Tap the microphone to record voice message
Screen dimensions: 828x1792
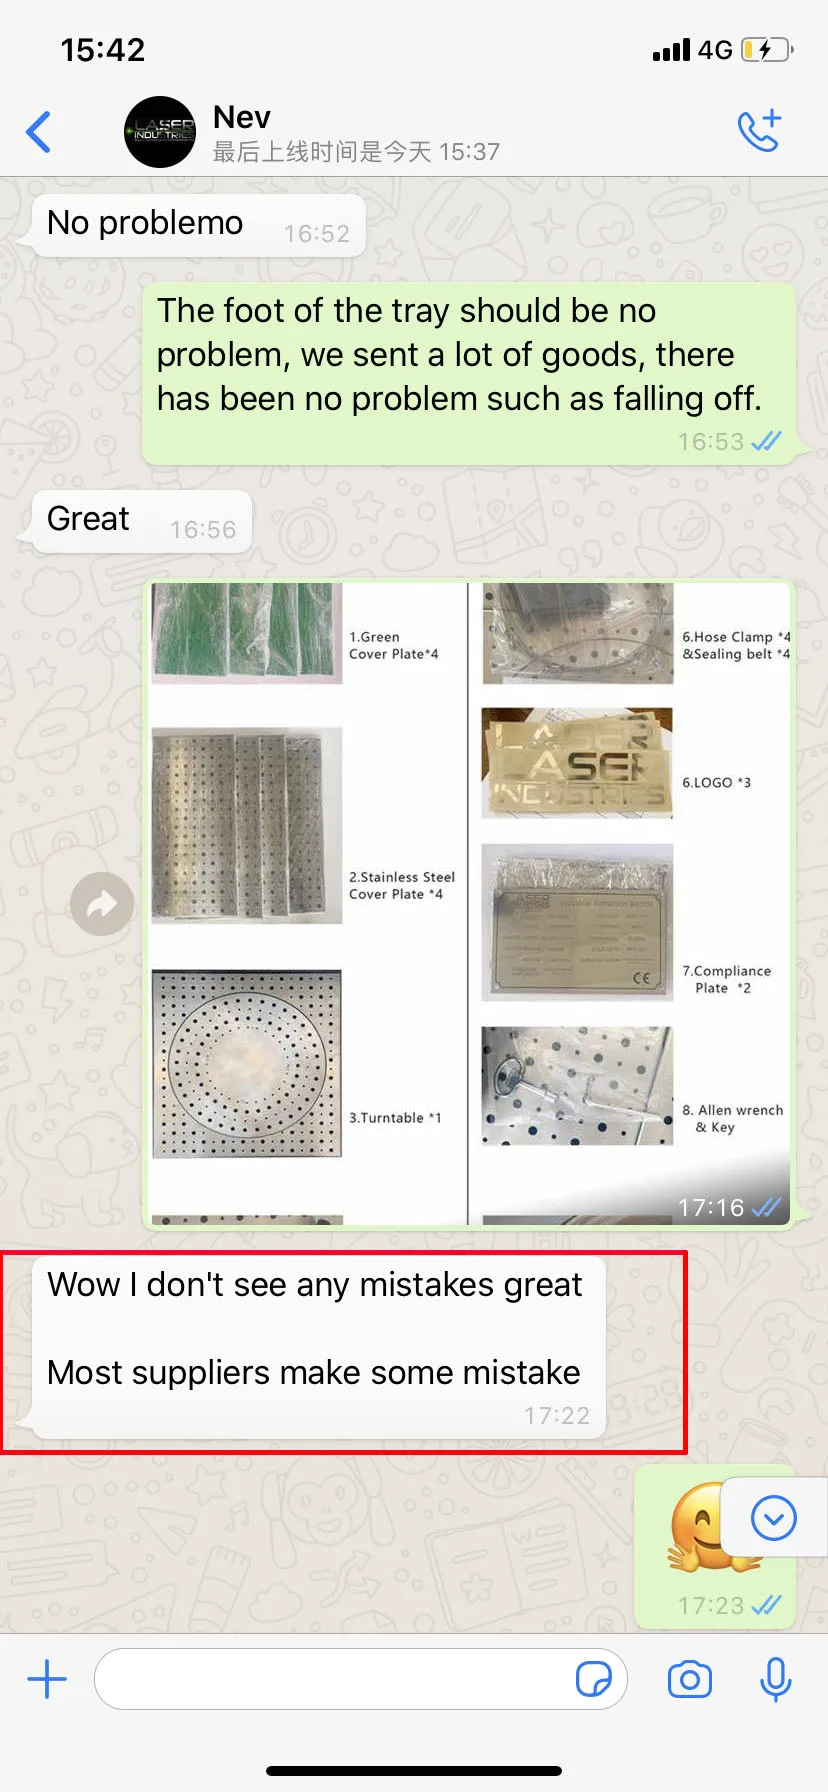pyautogui.click(x=775, y=1679)
